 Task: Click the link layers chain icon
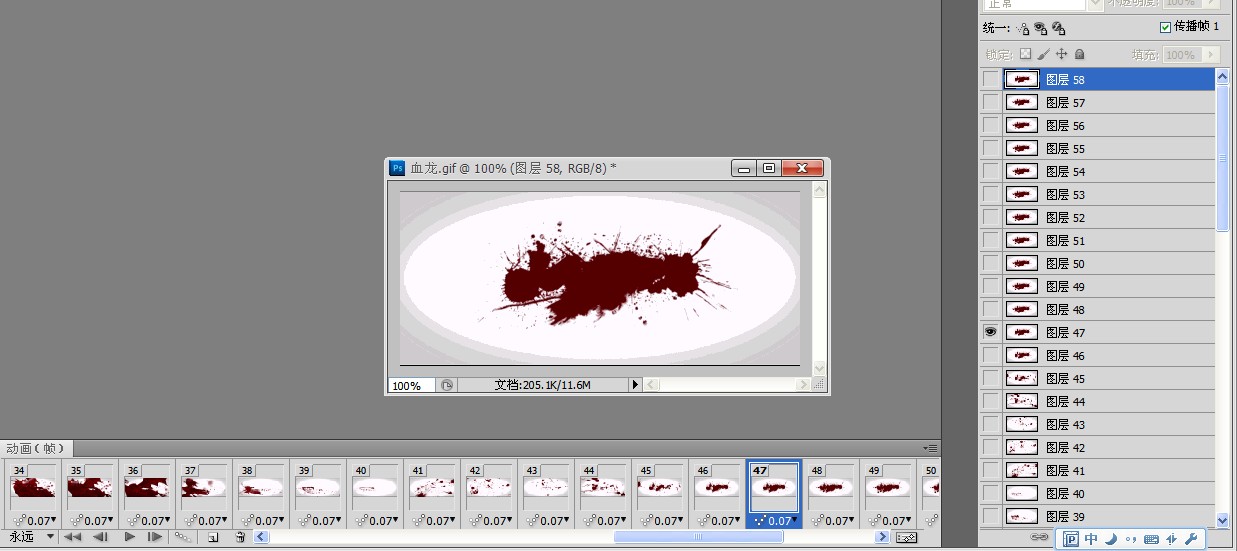pyautogui.click(x=1039, y=537)
